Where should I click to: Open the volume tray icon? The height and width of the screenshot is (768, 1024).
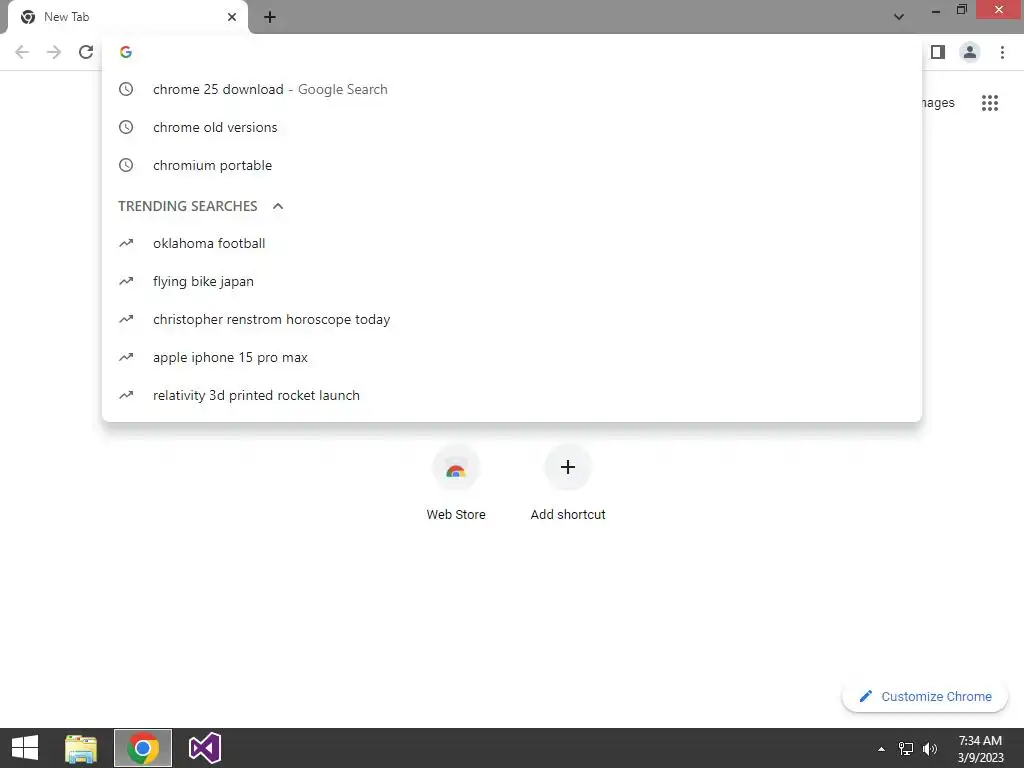tap(930, 749)
